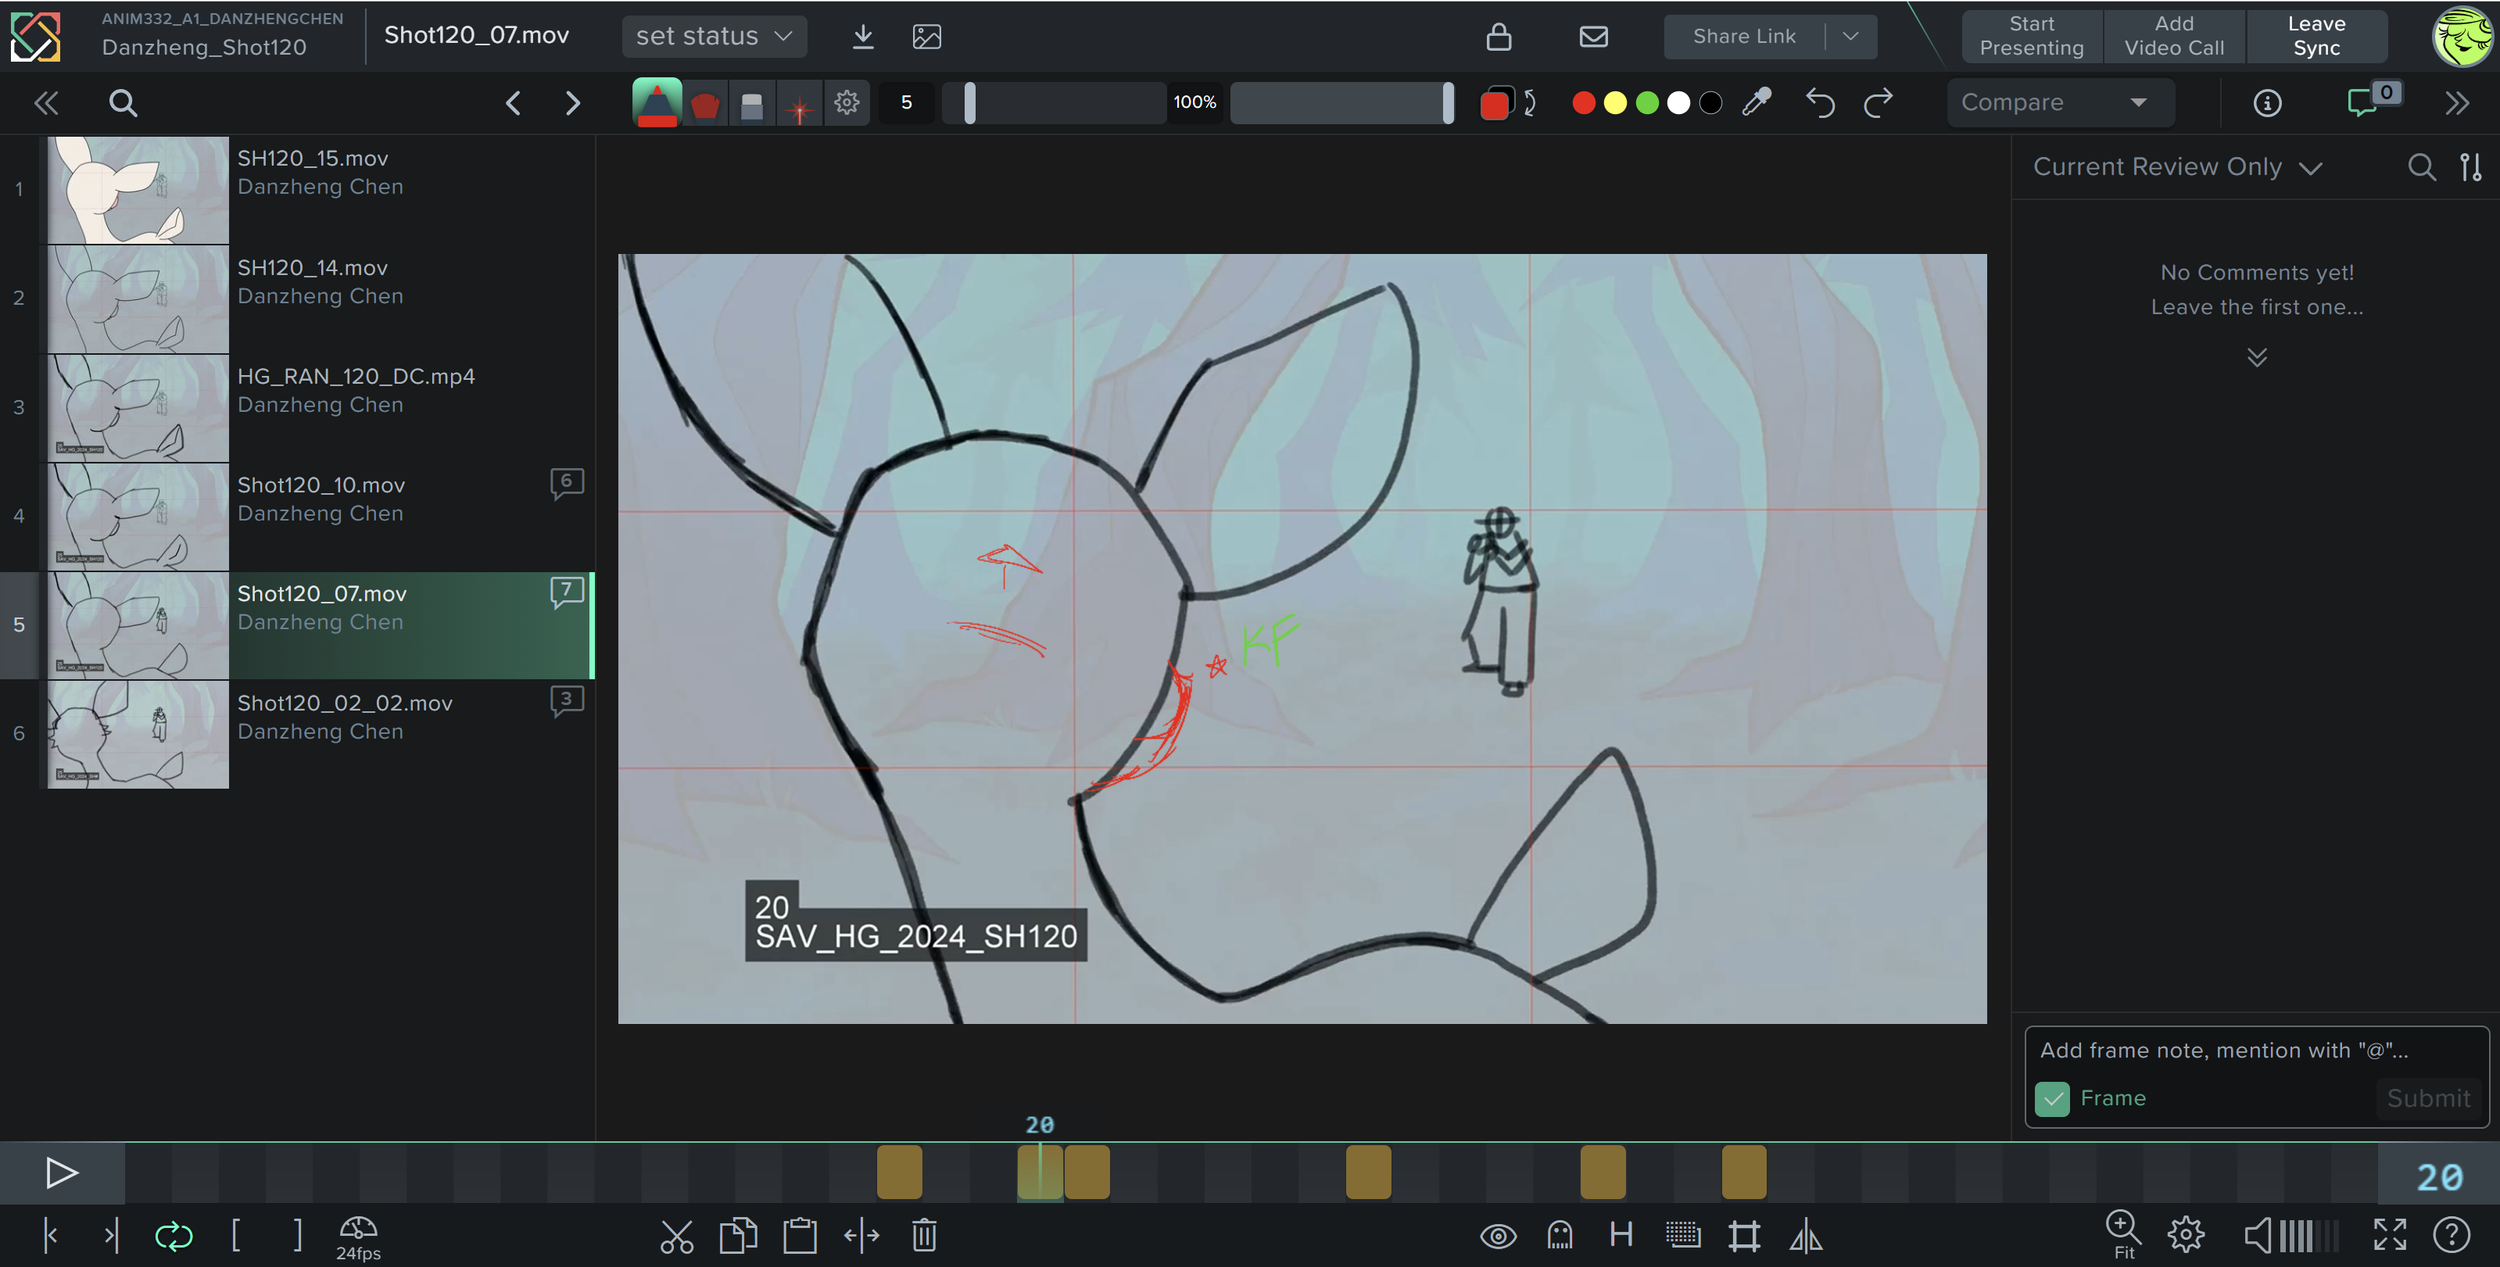The image size is (2500, 1267).
Task: Click the cut scissors icon
Action: tap(677, 1236)
